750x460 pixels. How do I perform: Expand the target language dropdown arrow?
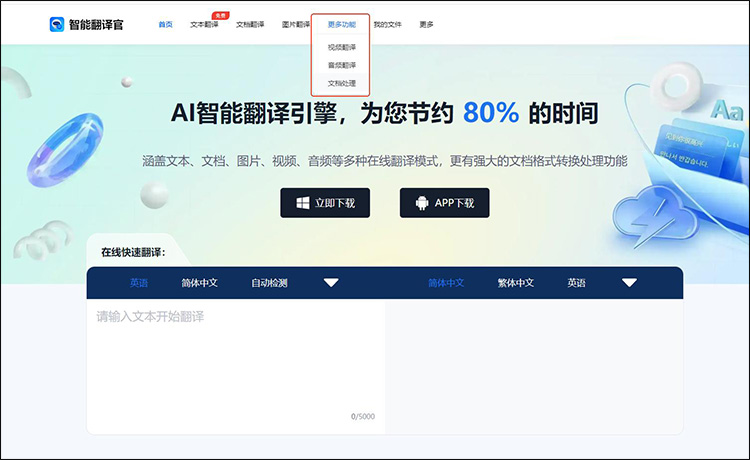click(629, 283)
